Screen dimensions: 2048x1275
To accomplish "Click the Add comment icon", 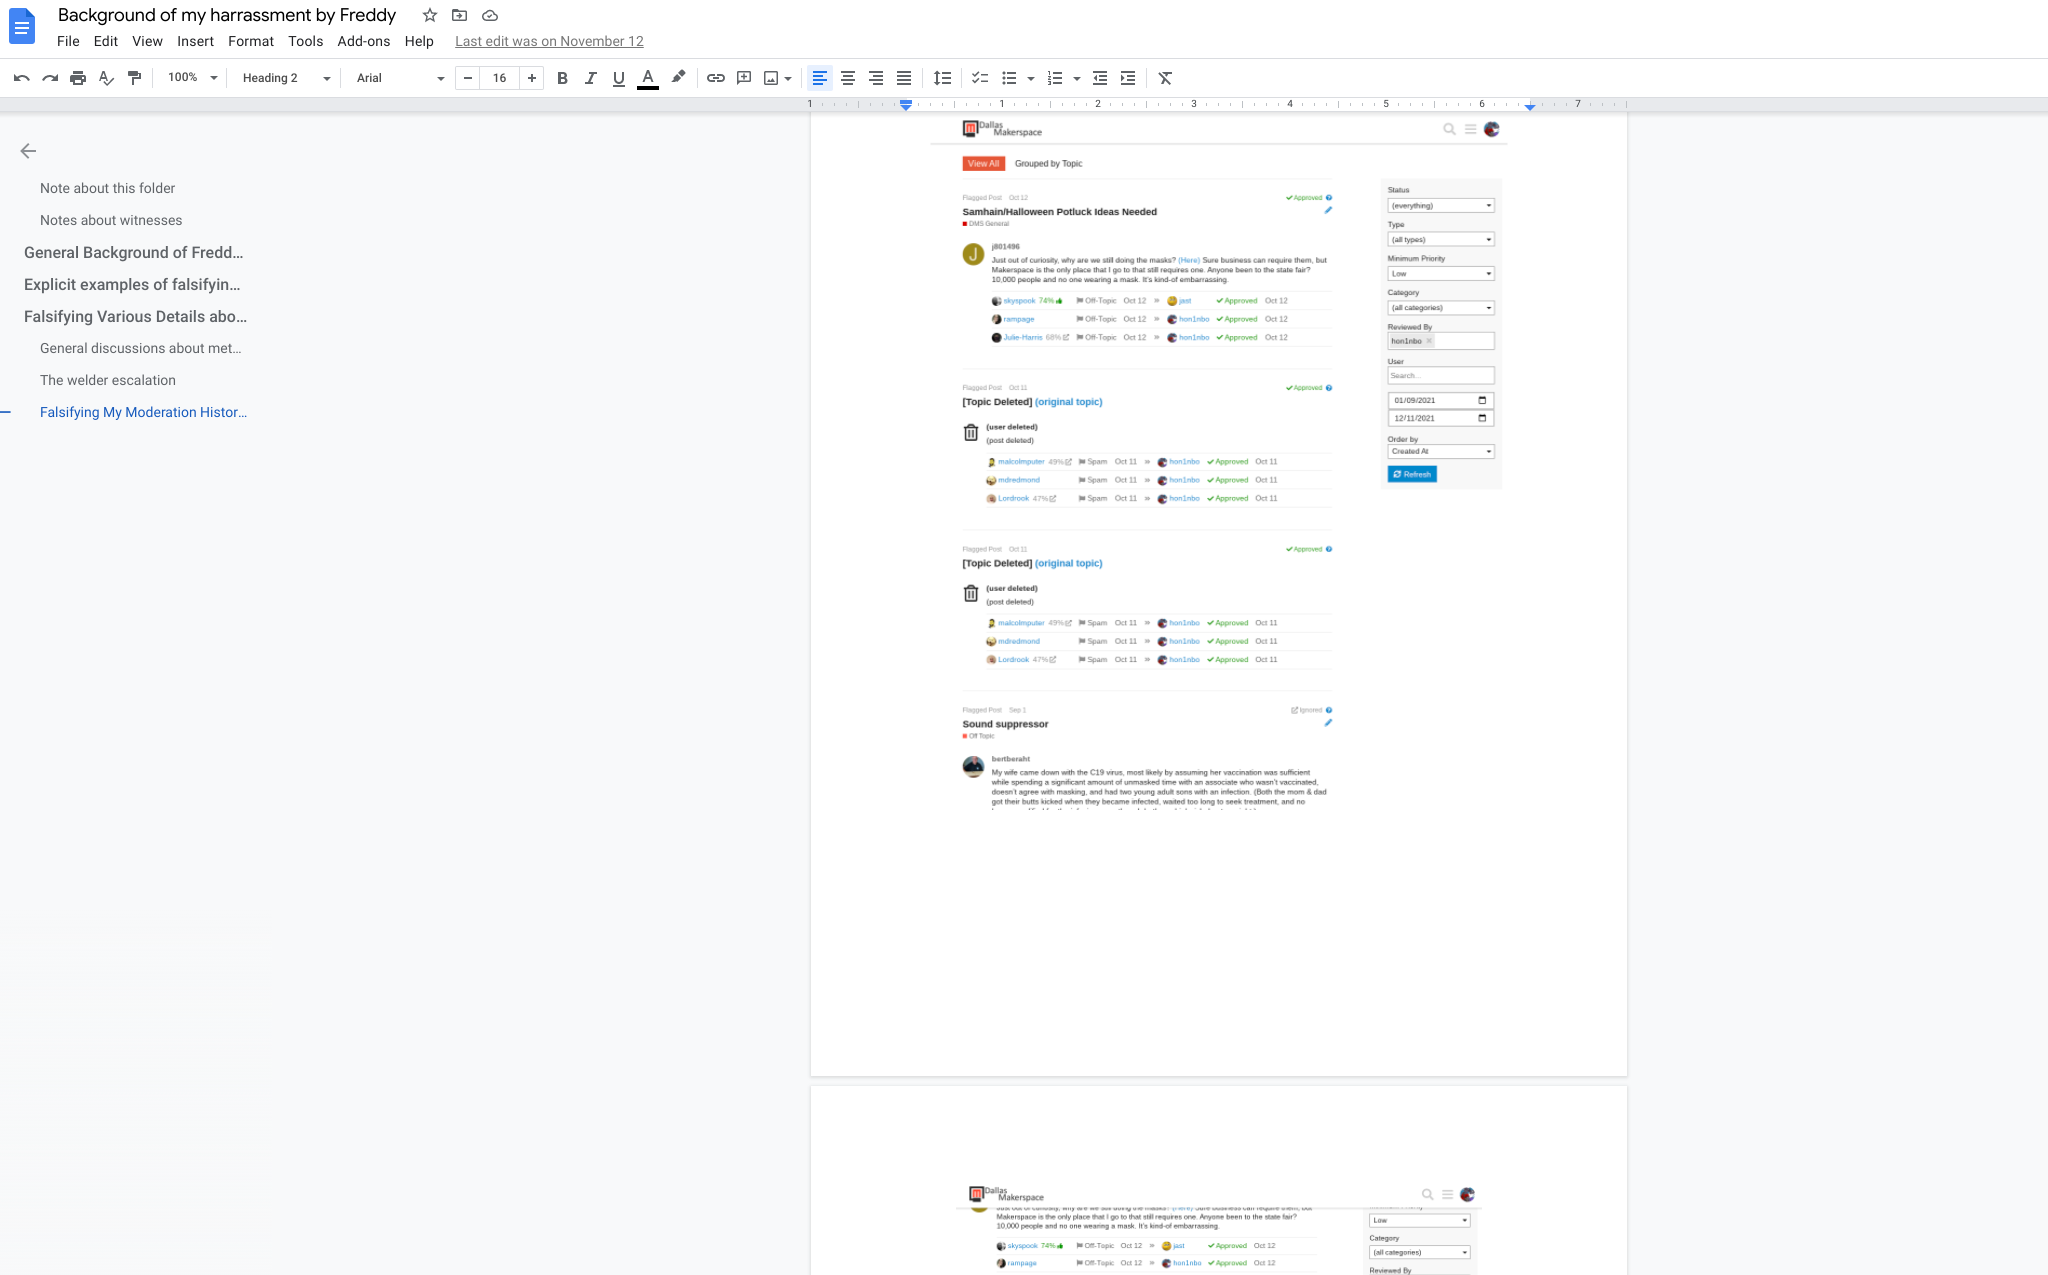I will [744, 78].
